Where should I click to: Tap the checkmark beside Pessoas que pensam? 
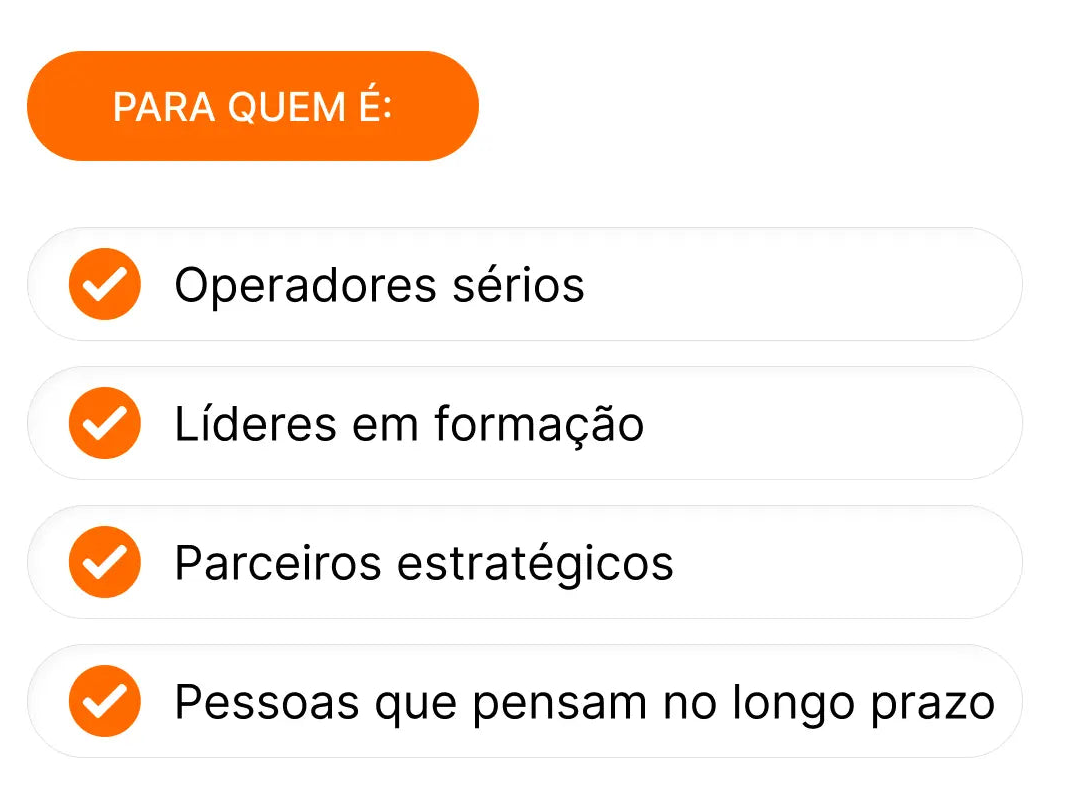(104, 701)
